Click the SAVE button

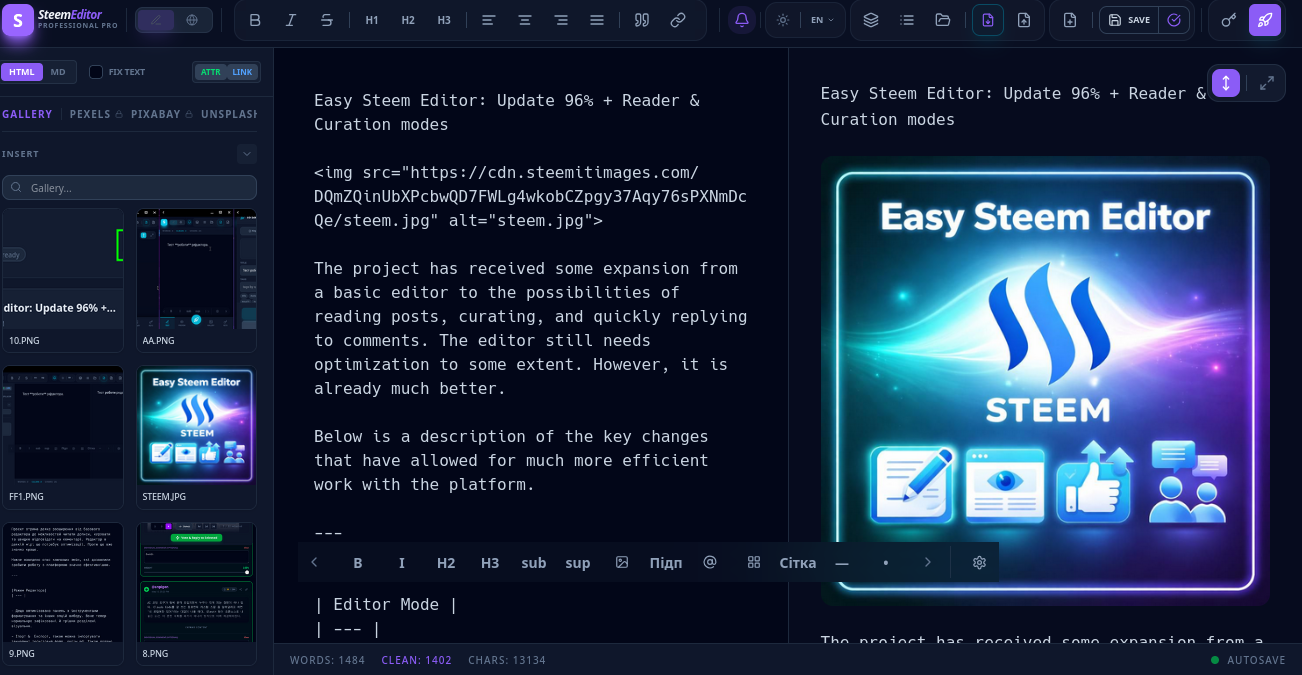tap(1130, 20)
